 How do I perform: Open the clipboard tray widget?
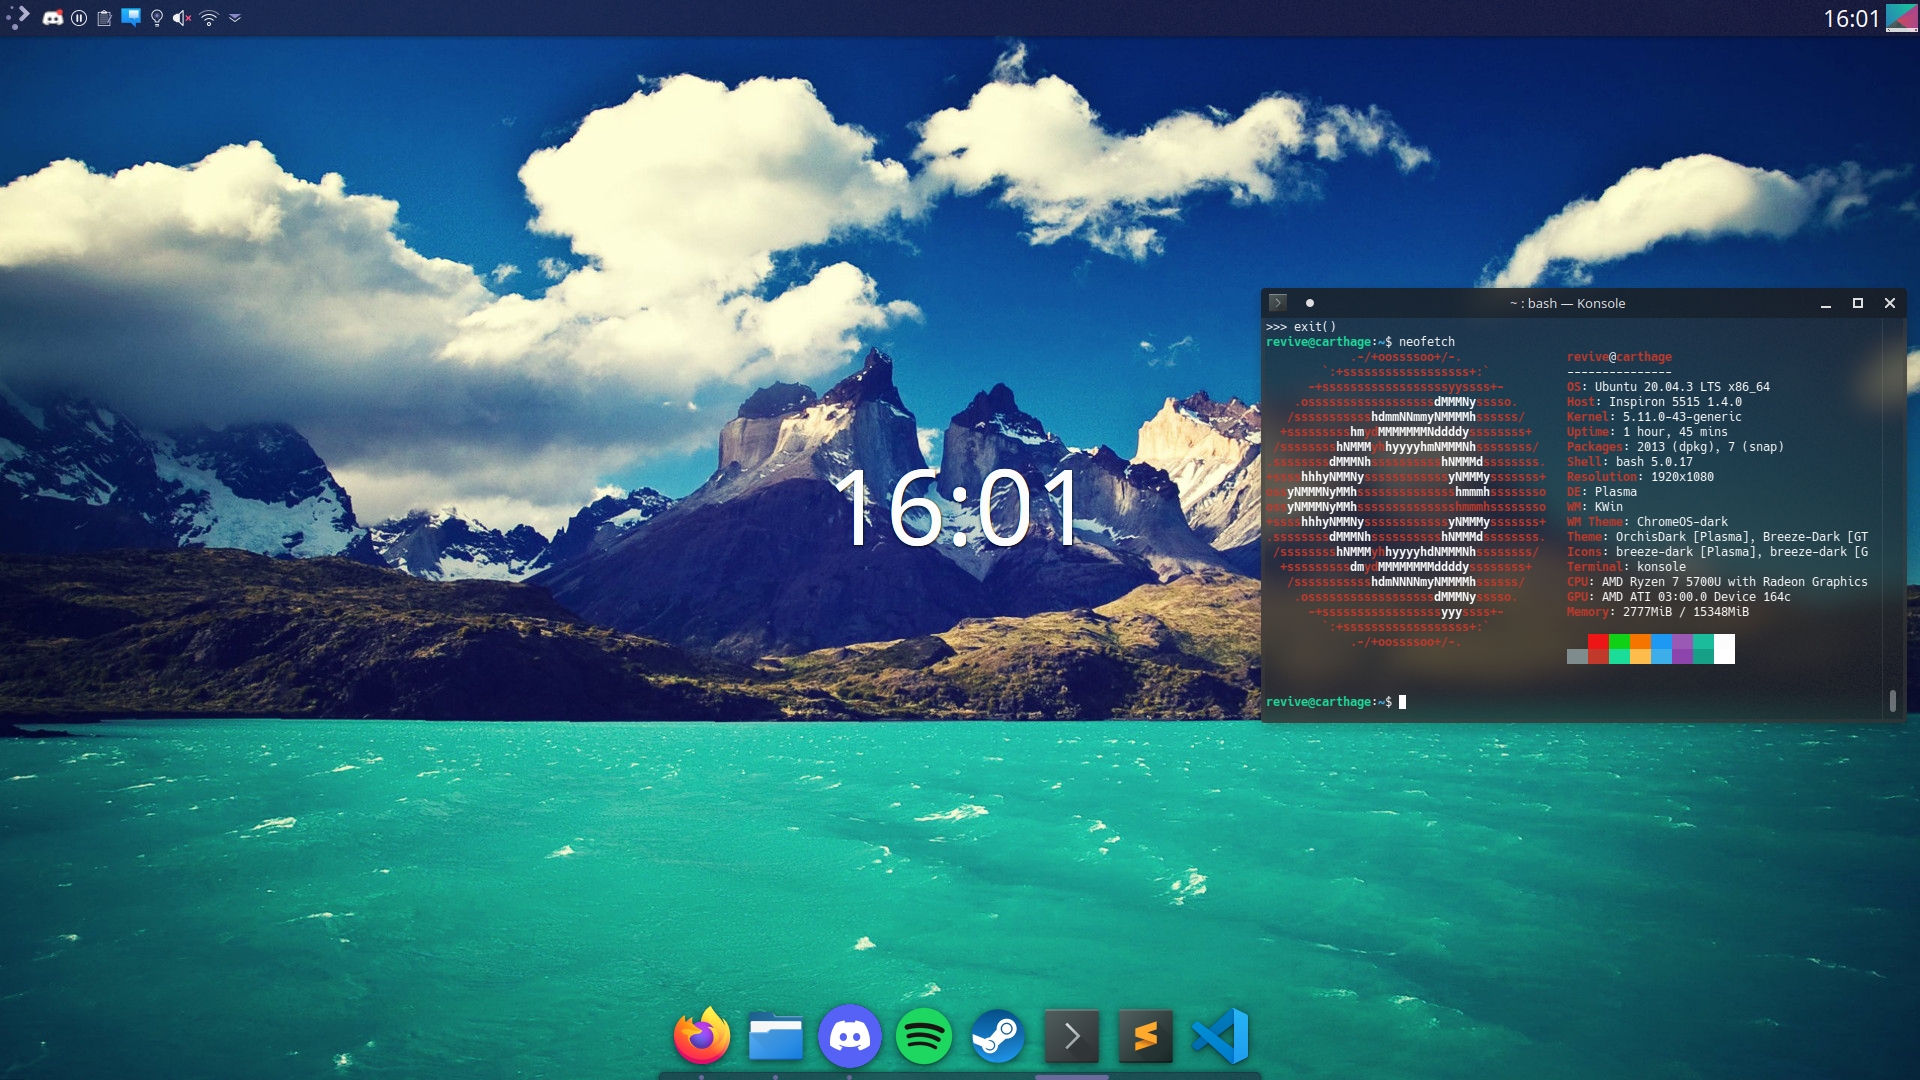pos(104,18)
